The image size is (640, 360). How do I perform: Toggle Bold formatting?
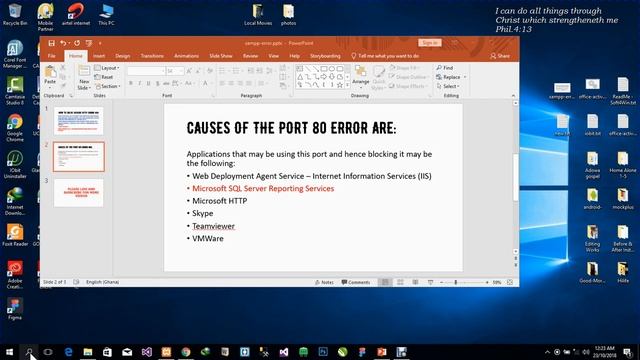pos(131,83)
